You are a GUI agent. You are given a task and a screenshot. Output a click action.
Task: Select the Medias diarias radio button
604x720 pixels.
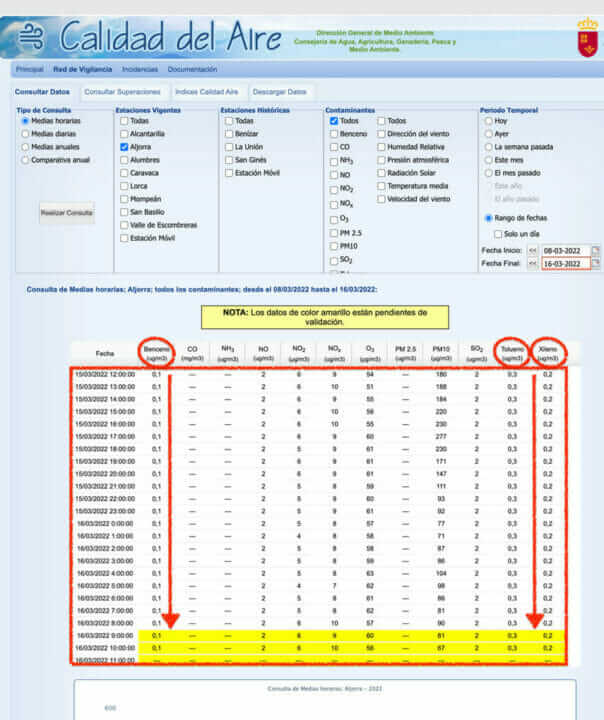tap(25, 134)
